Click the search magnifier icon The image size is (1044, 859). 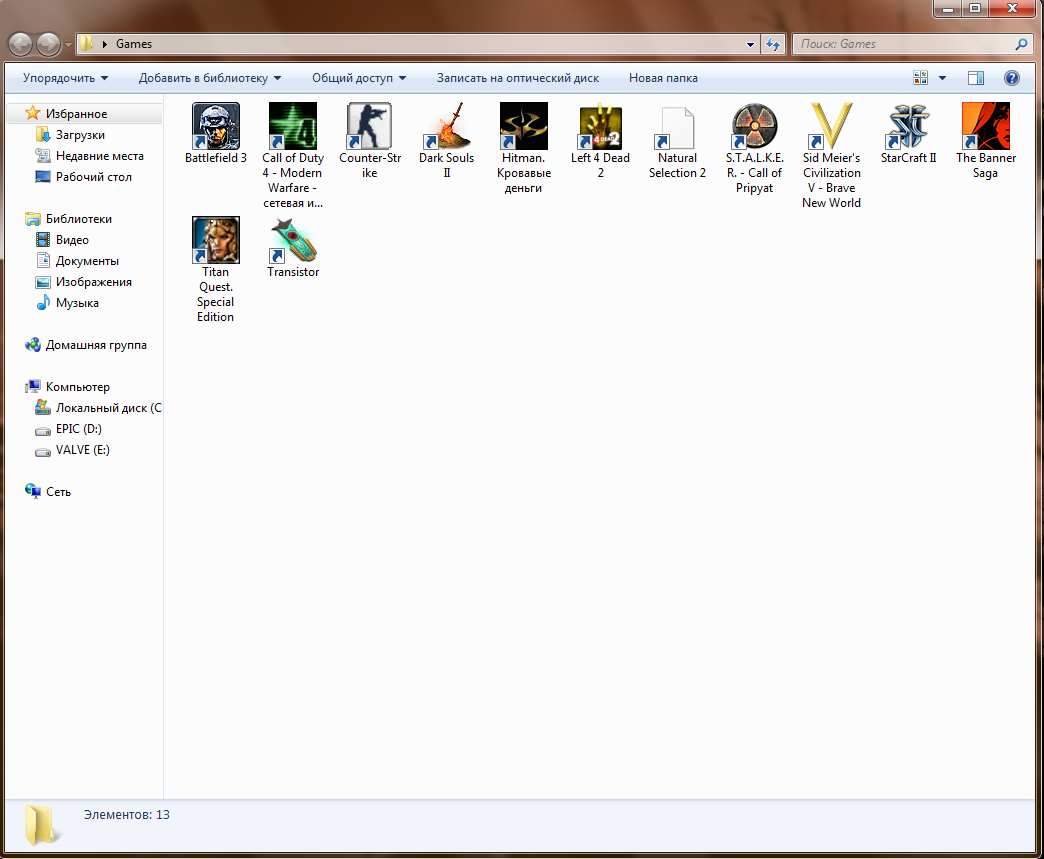tap(1021, 44)
